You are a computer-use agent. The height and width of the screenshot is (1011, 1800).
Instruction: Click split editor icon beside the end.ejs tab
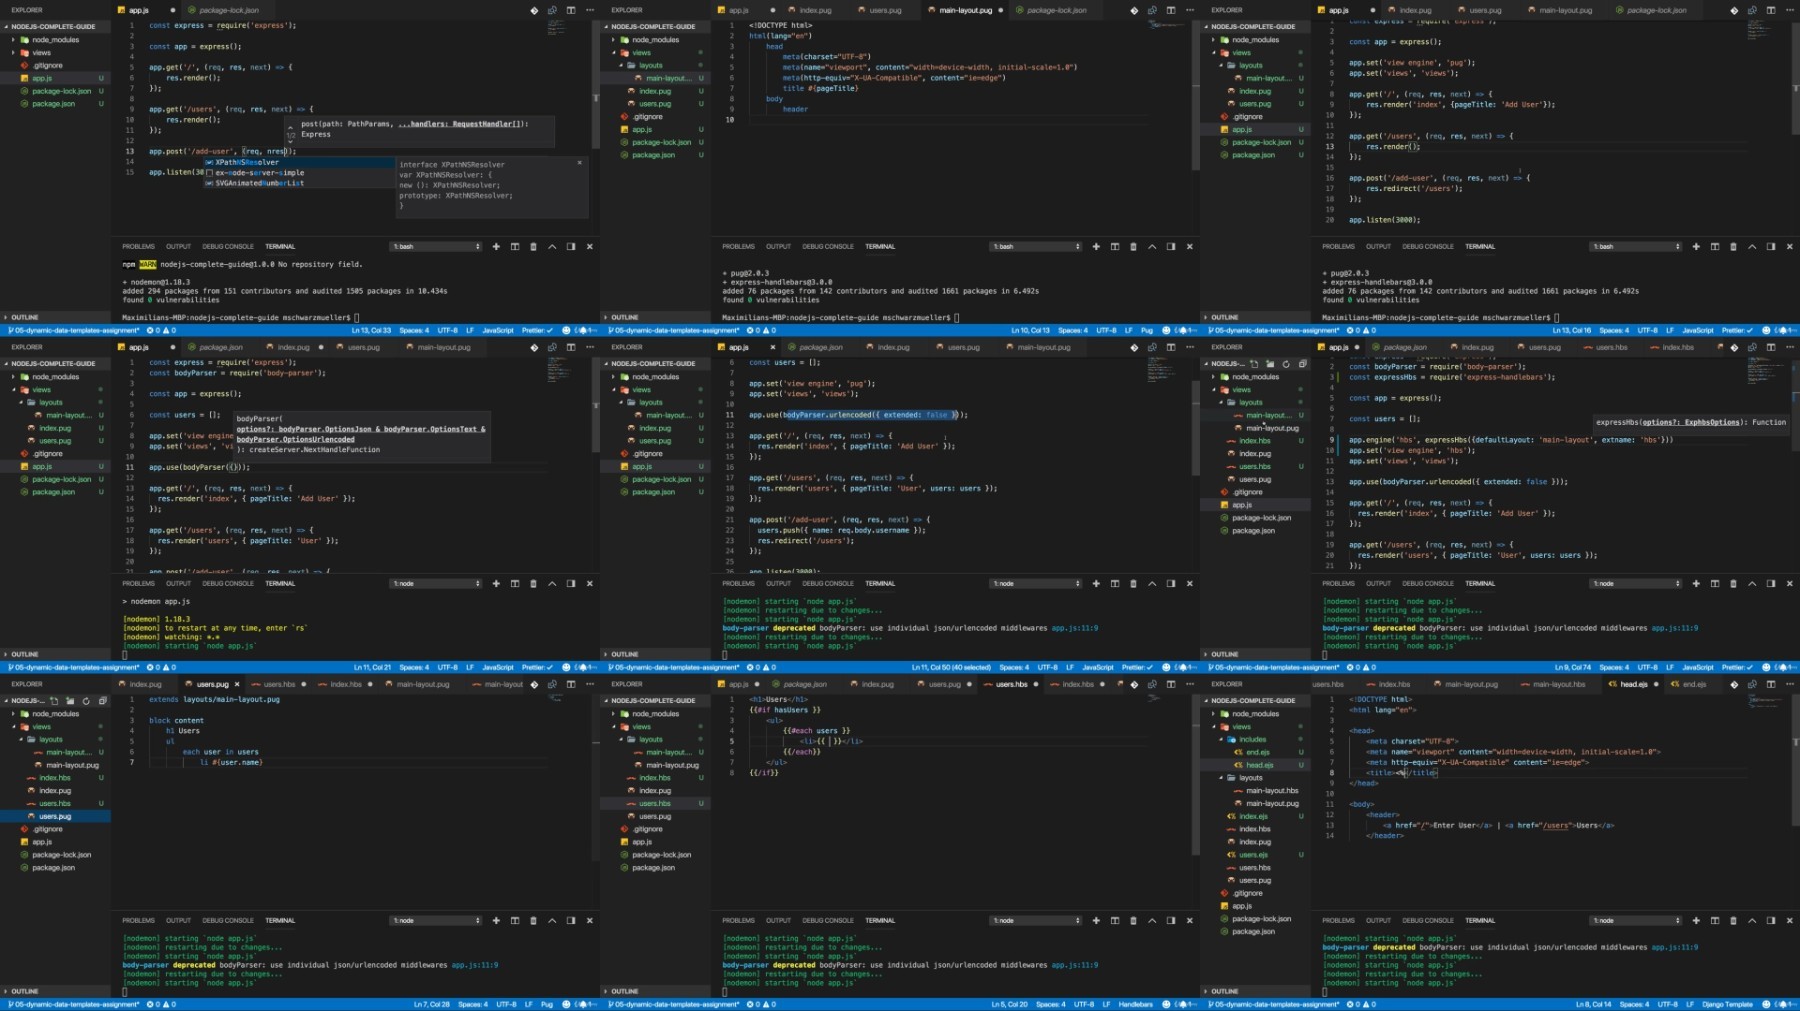[1771, 684]
